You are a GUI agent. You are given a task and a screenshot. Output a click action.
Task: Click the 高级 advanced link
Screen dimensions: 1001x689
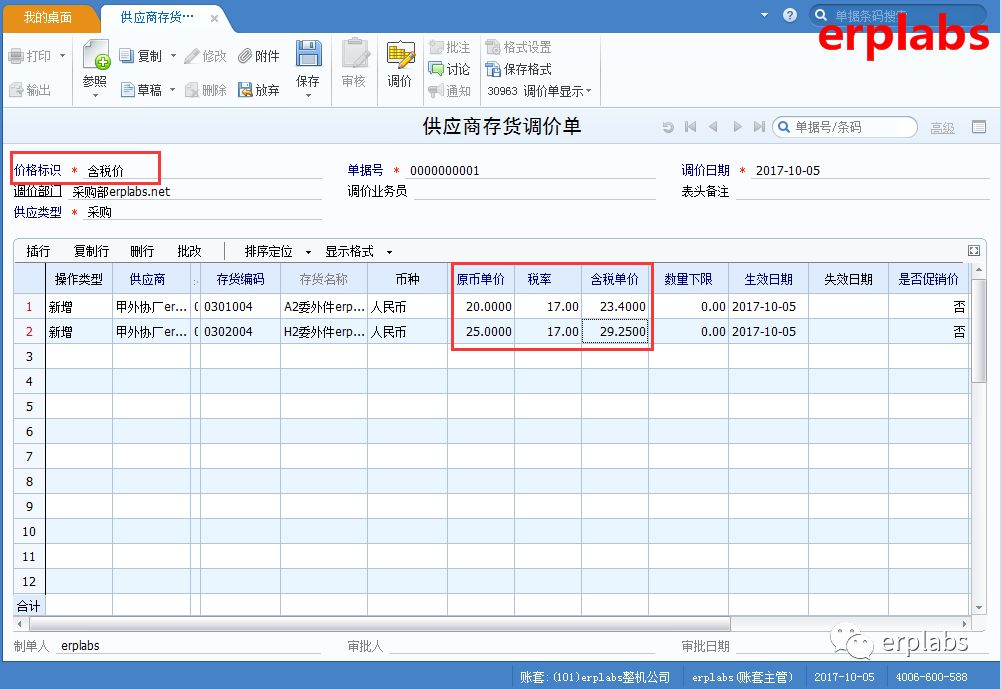tap(942, 128)
